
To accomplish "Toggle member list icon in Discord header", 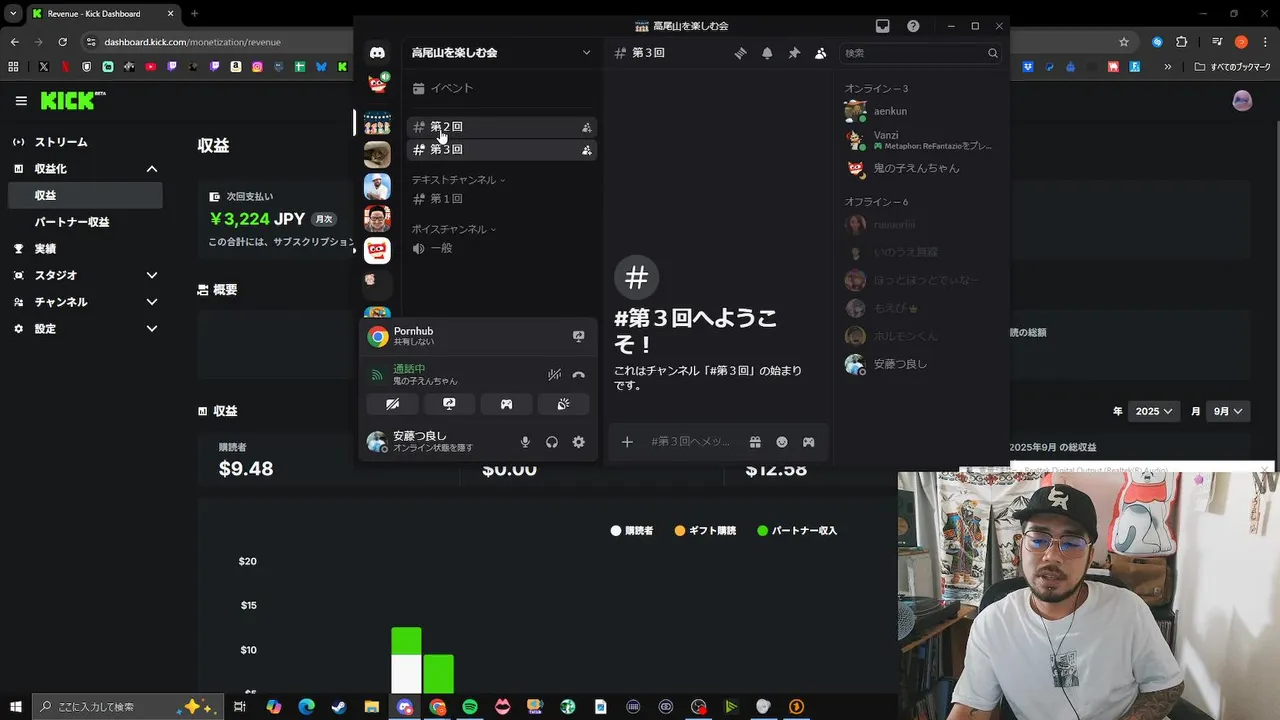I will [x=821, y=53].
